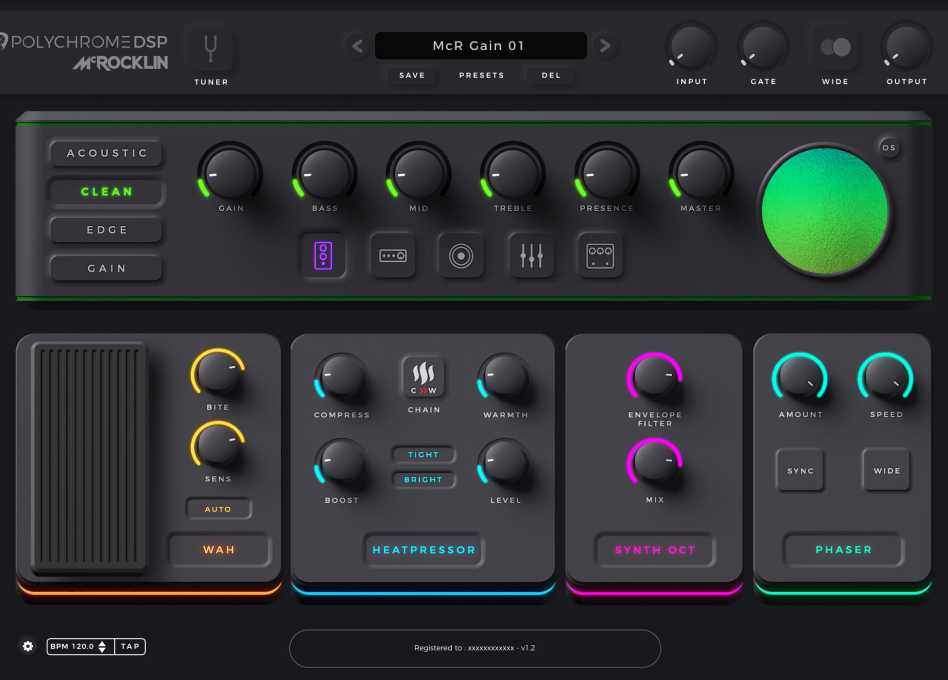Turn the Master volume knob

pyautogui.click(x=699, y=173)
